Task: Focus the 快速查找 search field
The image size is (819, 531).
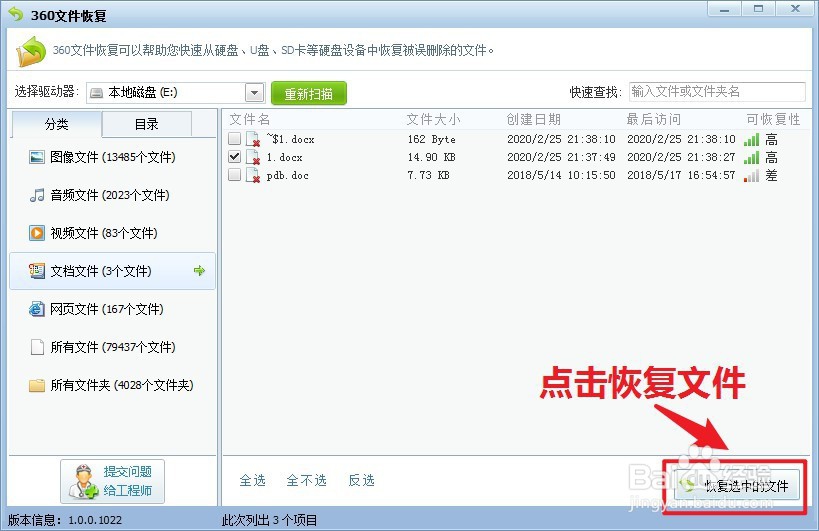Action: tap(717, 92)
